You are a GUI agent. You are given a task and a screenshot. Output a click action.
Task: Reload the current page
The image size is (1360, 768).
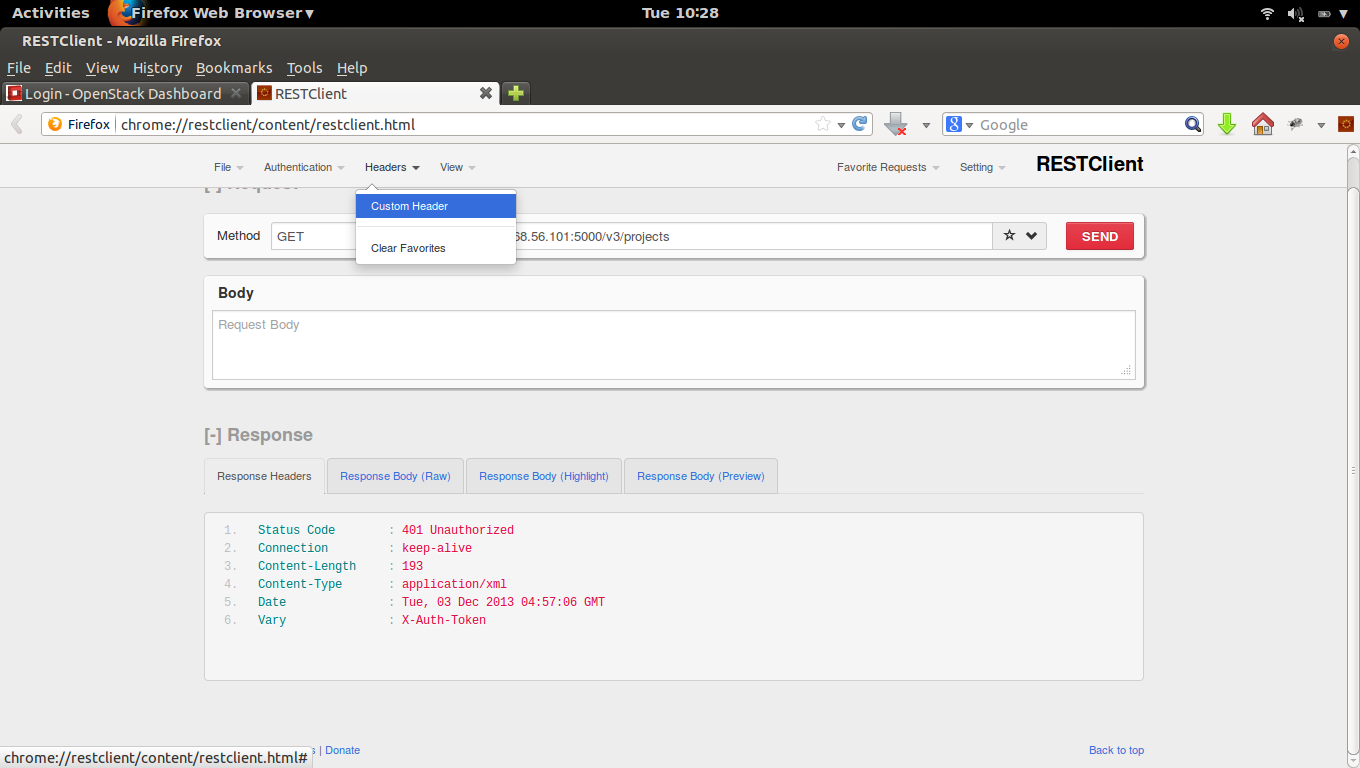coord(859,125)
